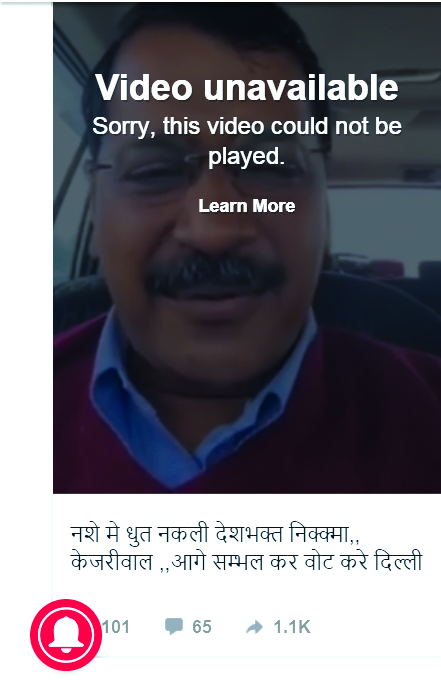Click the word 'unavailable' in the heading
Image resolution: width=441 pixels, height=684 pixels.
click(301, 88)
